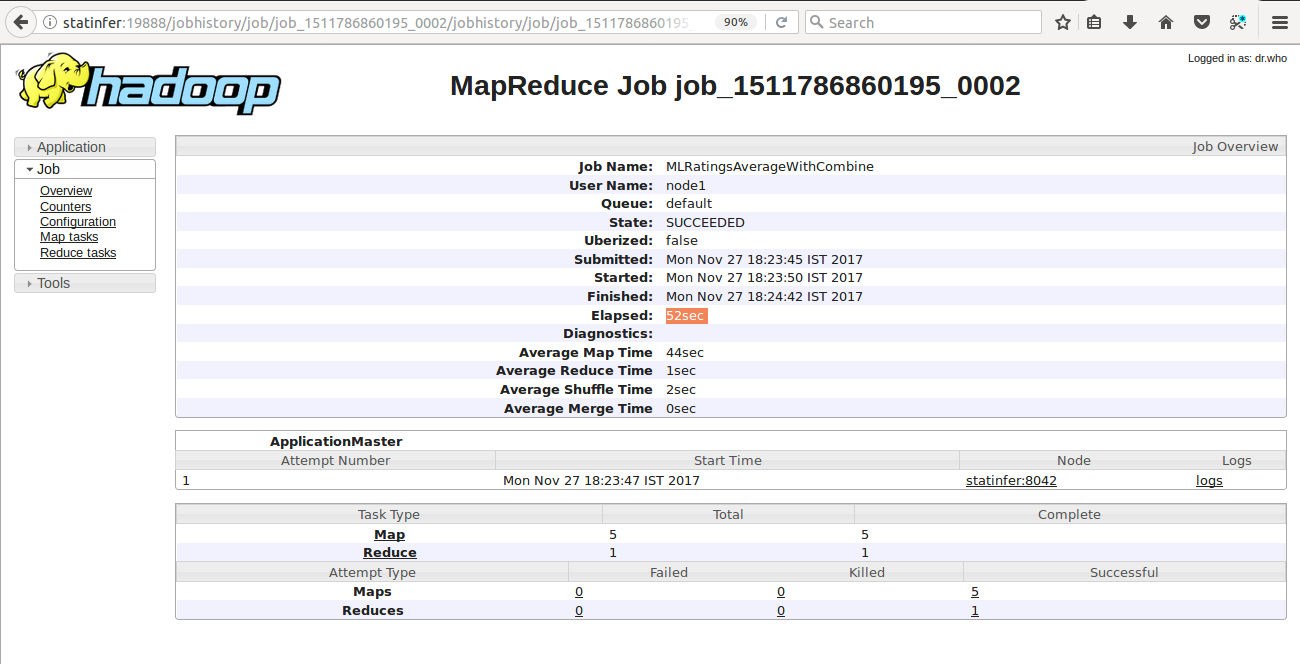The image size is (1300, 664).
Task: Click the Hadoop elephant logo
Action: tap(148, 84)
